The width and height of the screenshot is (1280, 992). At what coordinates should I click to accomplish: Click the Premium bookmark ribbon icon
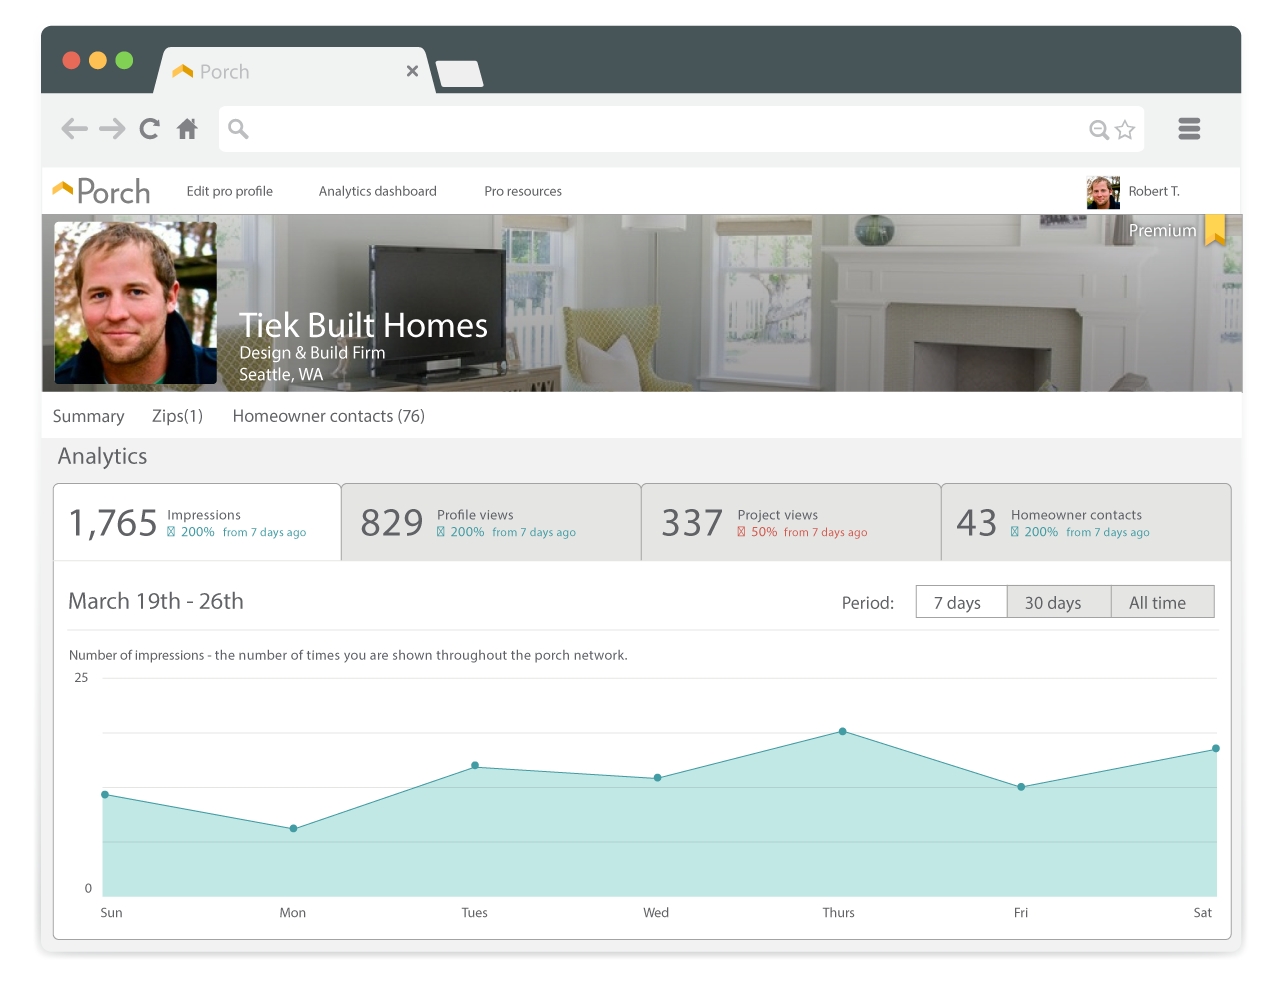[1215, 229]
